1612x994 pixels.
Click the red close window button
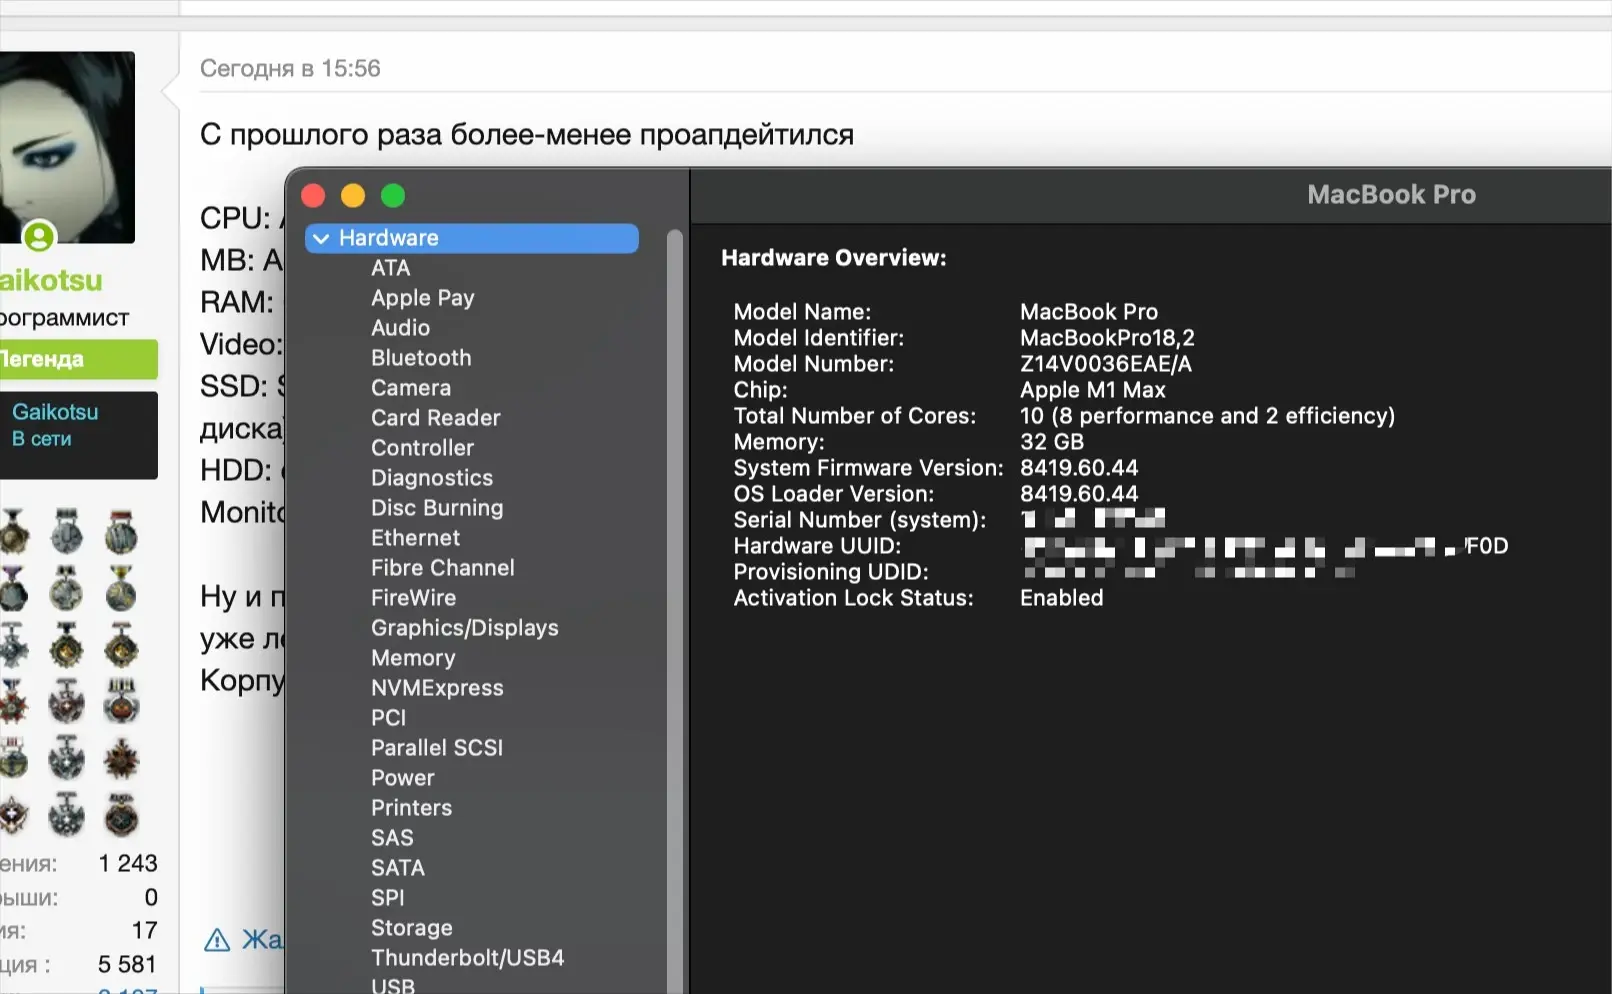point(313,195)
